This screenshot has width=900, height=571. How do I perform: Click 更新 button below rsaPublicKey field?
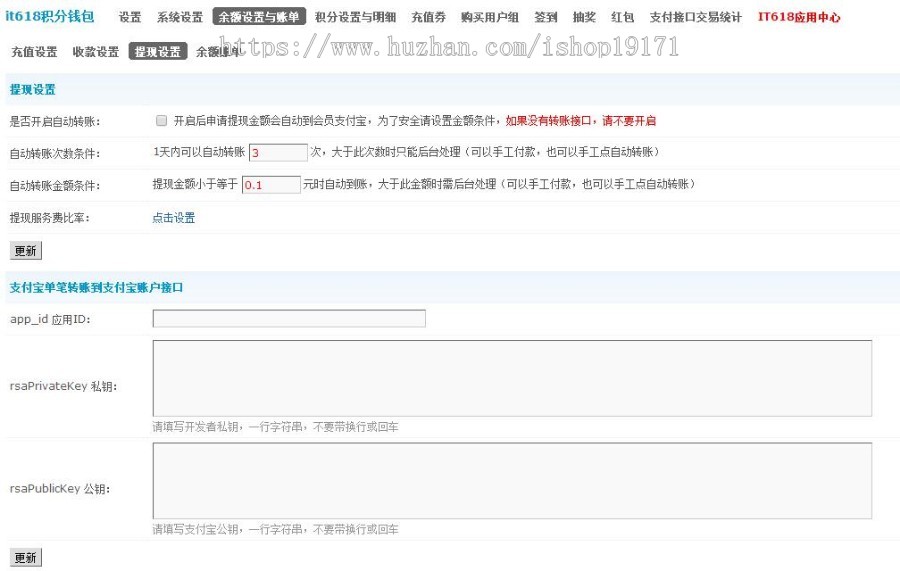[25, 557]
